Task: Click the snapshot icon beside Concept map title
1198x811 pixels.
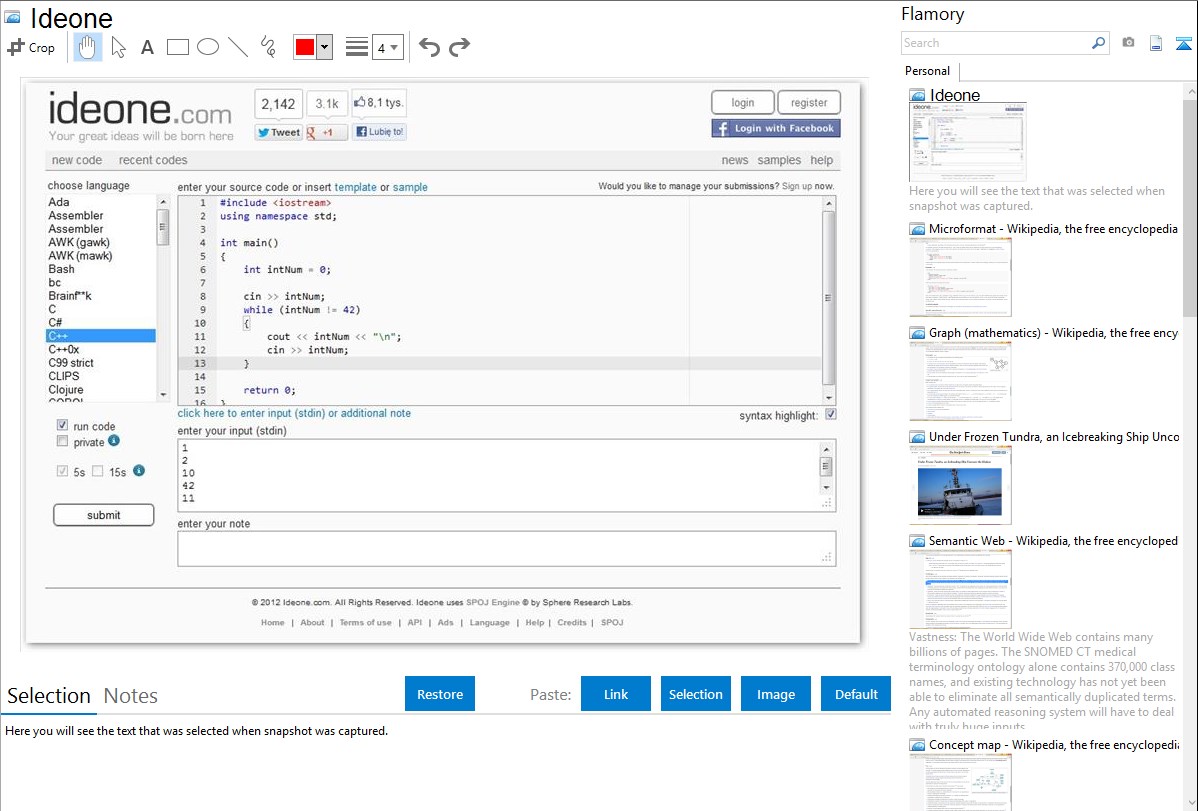Action: point(917,745)
